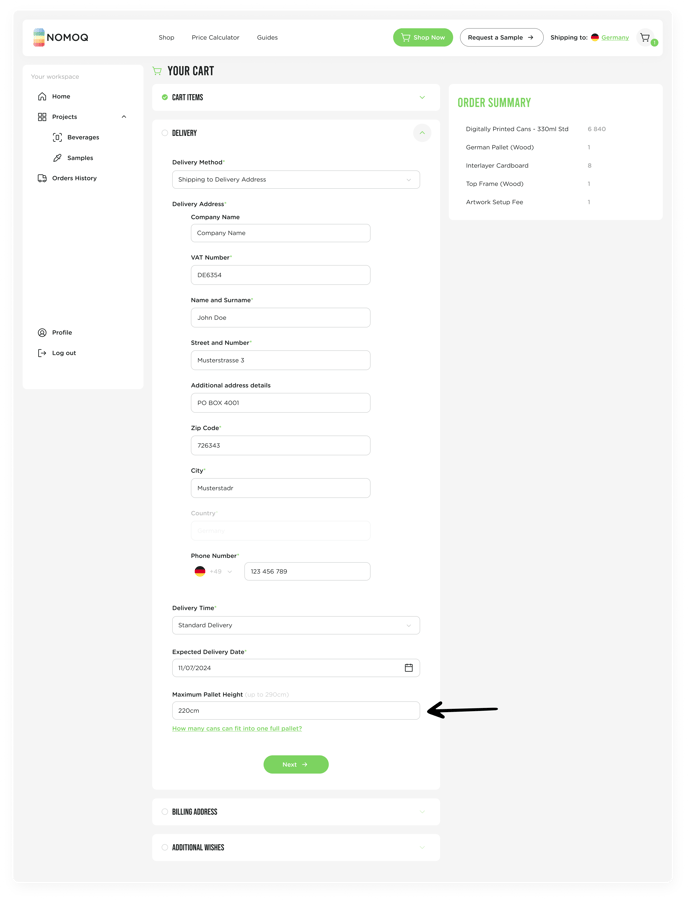Click the green Next button
The height and width of the screenshot is (901, 688).
[x=296, y=765]
